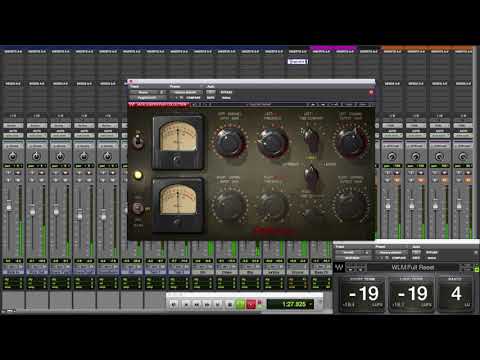The width and height of the screenshot is (480, 360).
Task: Click the WLM long term -19 readout
Action: coord(412,294)
